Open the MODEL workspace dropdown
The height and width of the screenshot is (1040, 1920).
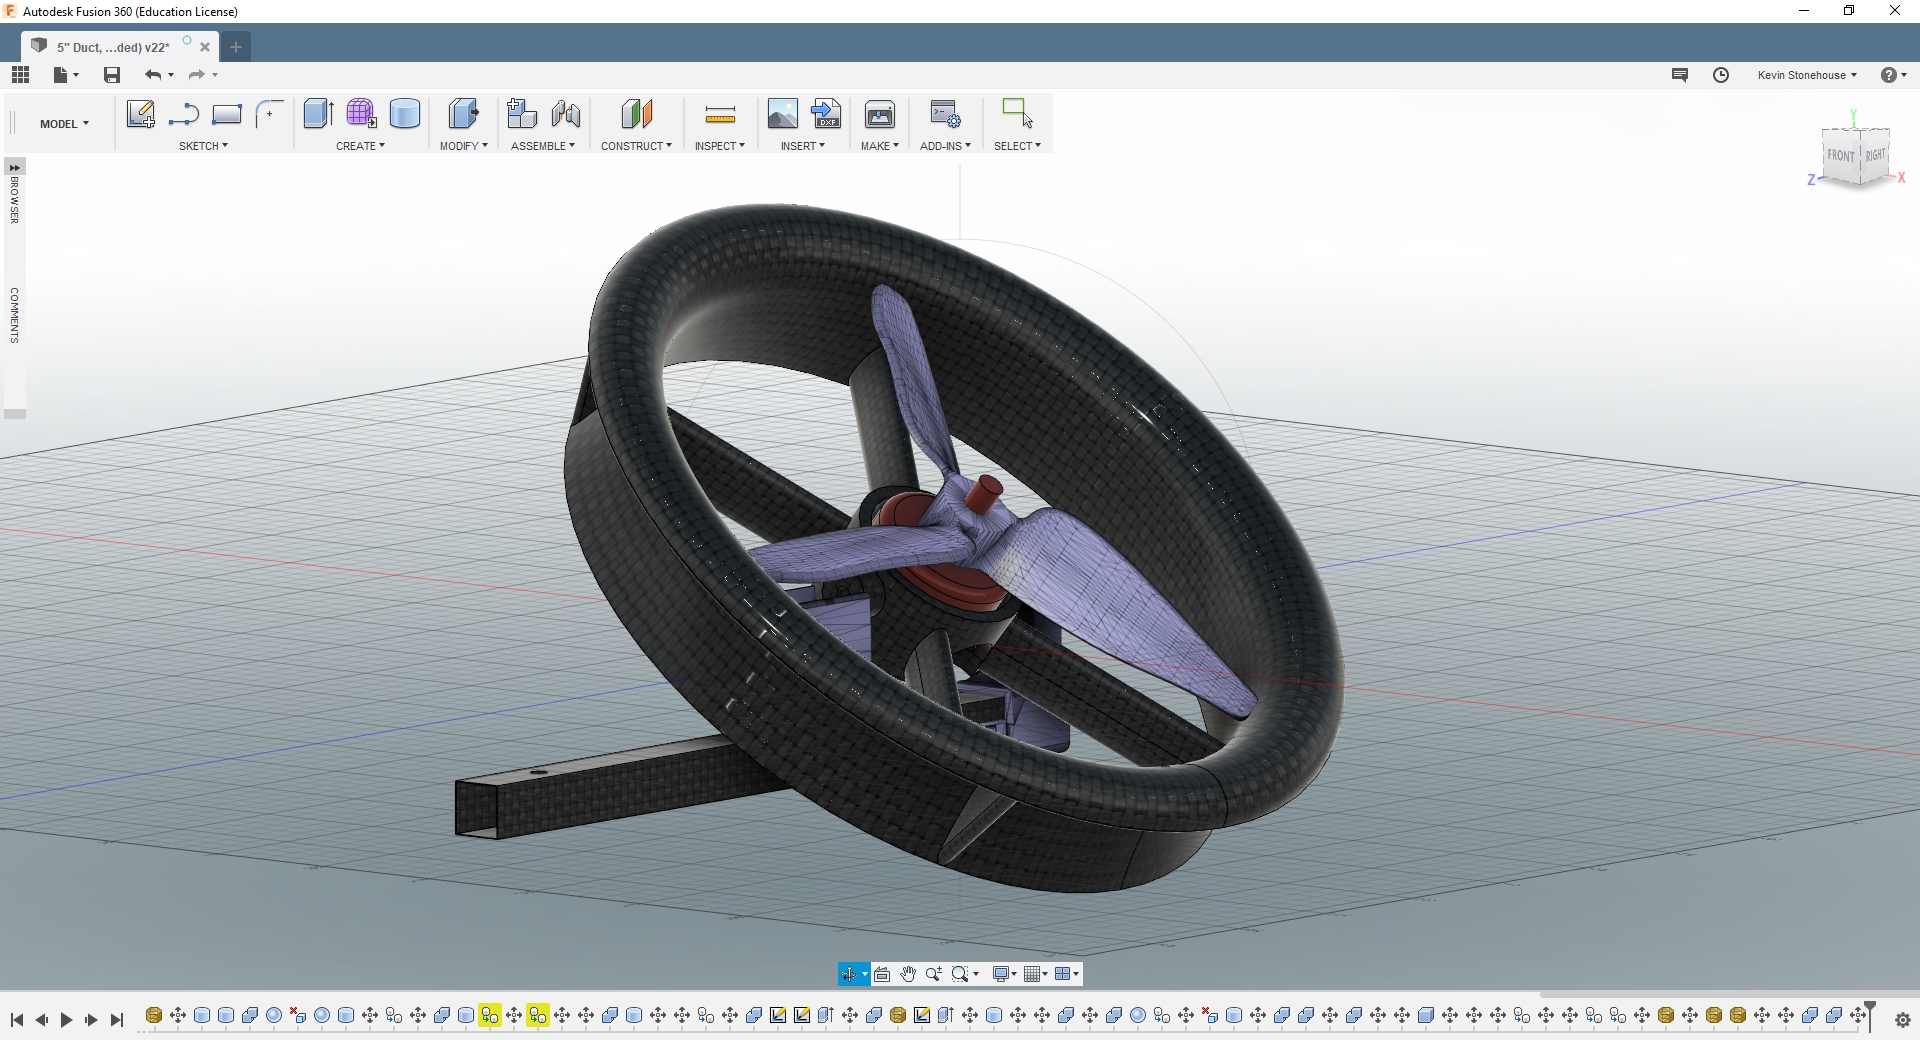[64, 124]
